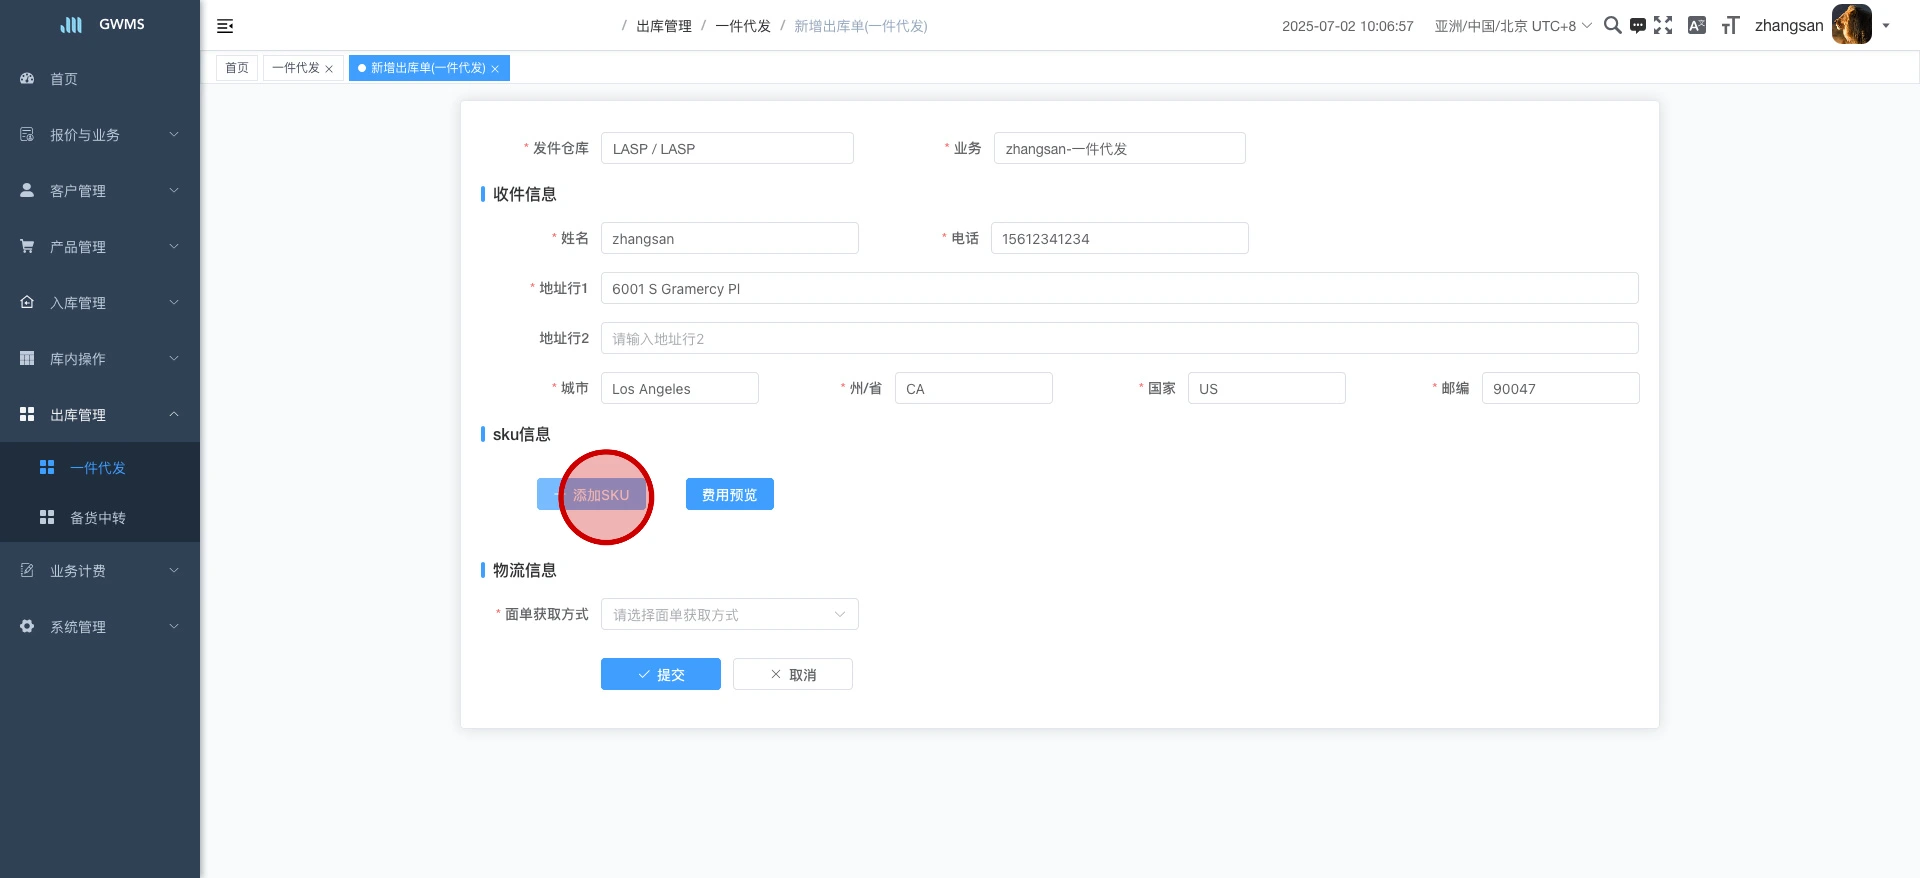Open the 面单获取方式 dropdown

(729, 614)
